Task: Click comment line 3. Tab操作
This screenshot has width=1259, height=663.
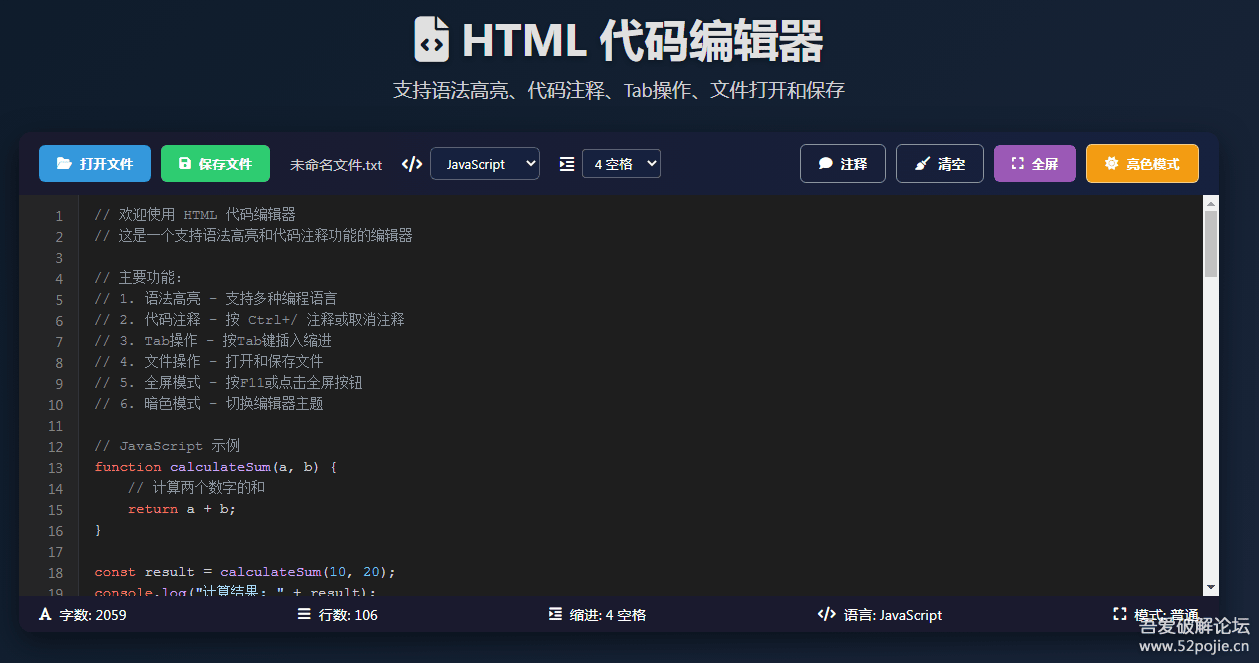Action: (x=213, y=341)
